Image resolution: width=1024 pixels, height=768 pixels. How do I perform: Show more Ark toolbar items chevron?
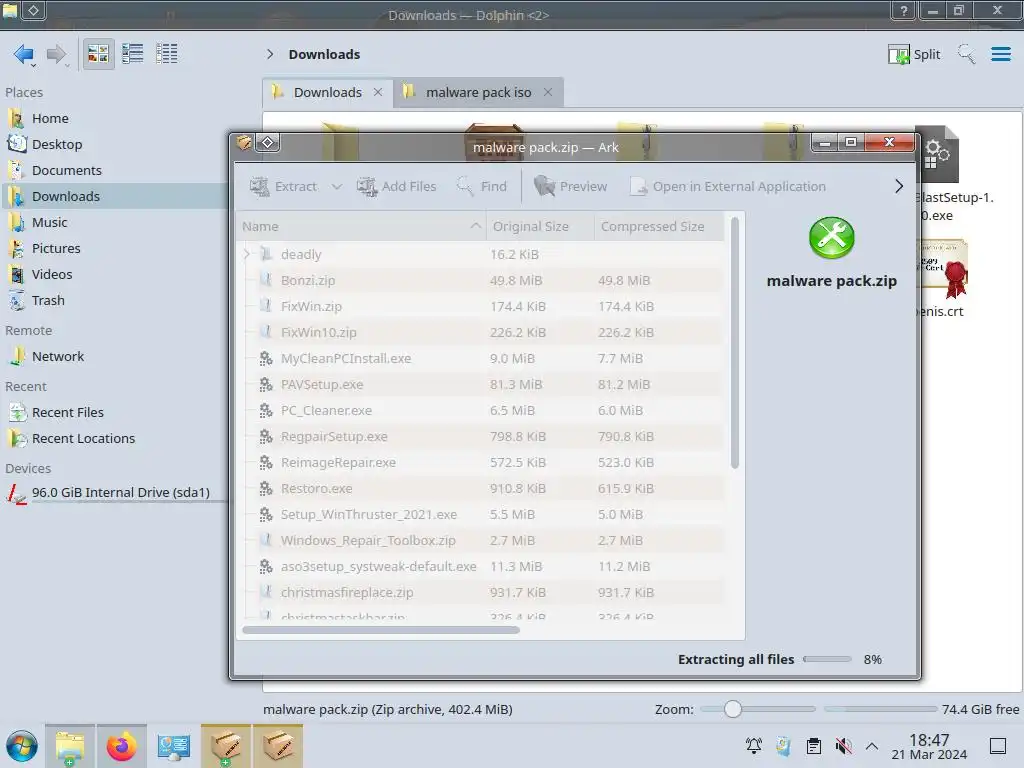(x=899, y=187)
